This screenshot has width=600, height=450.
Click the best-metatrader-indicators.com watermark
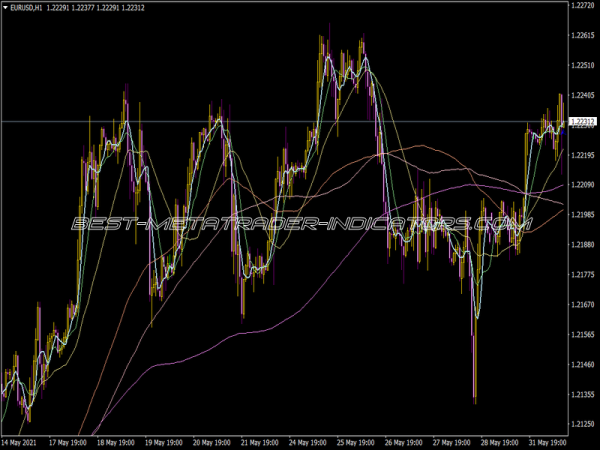302,223
